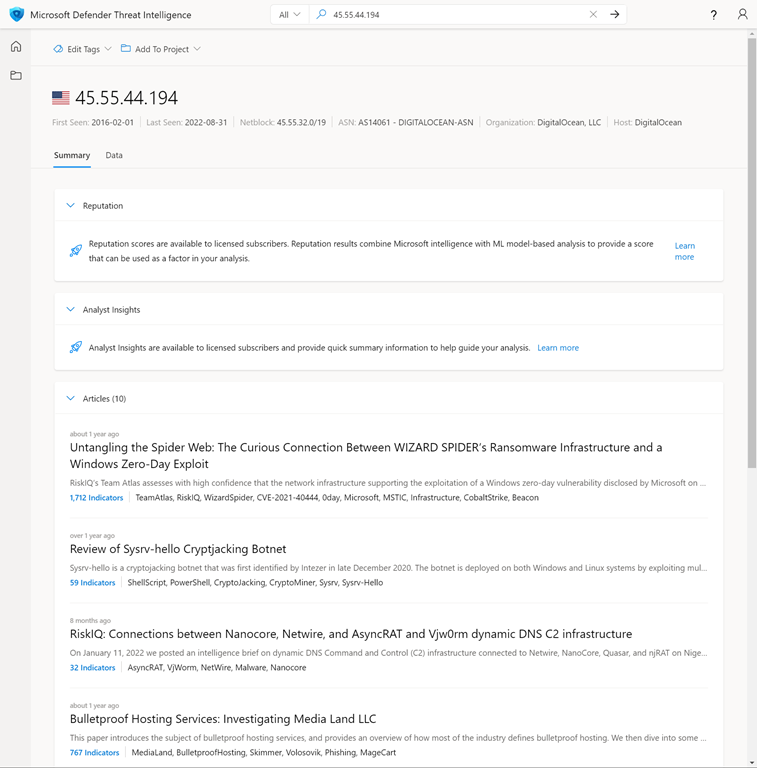Click the Reputation rocket icon
Image resolution: width=757 pixels, height=768 pixels.
click(76, 251)
